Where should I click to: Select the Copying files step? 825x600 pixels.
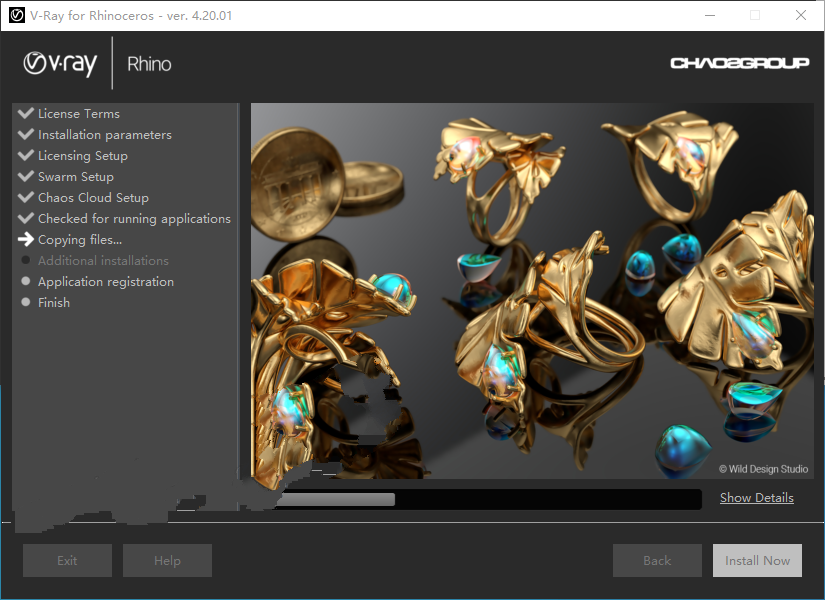[80, 240]
